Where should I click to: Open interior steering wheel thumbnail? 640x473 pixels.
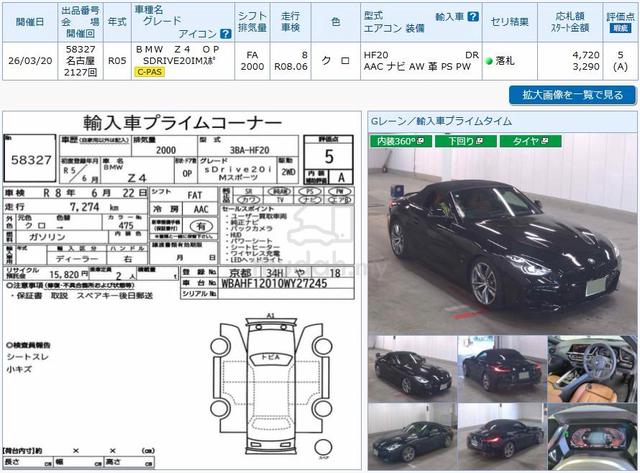tap(592, 369)
